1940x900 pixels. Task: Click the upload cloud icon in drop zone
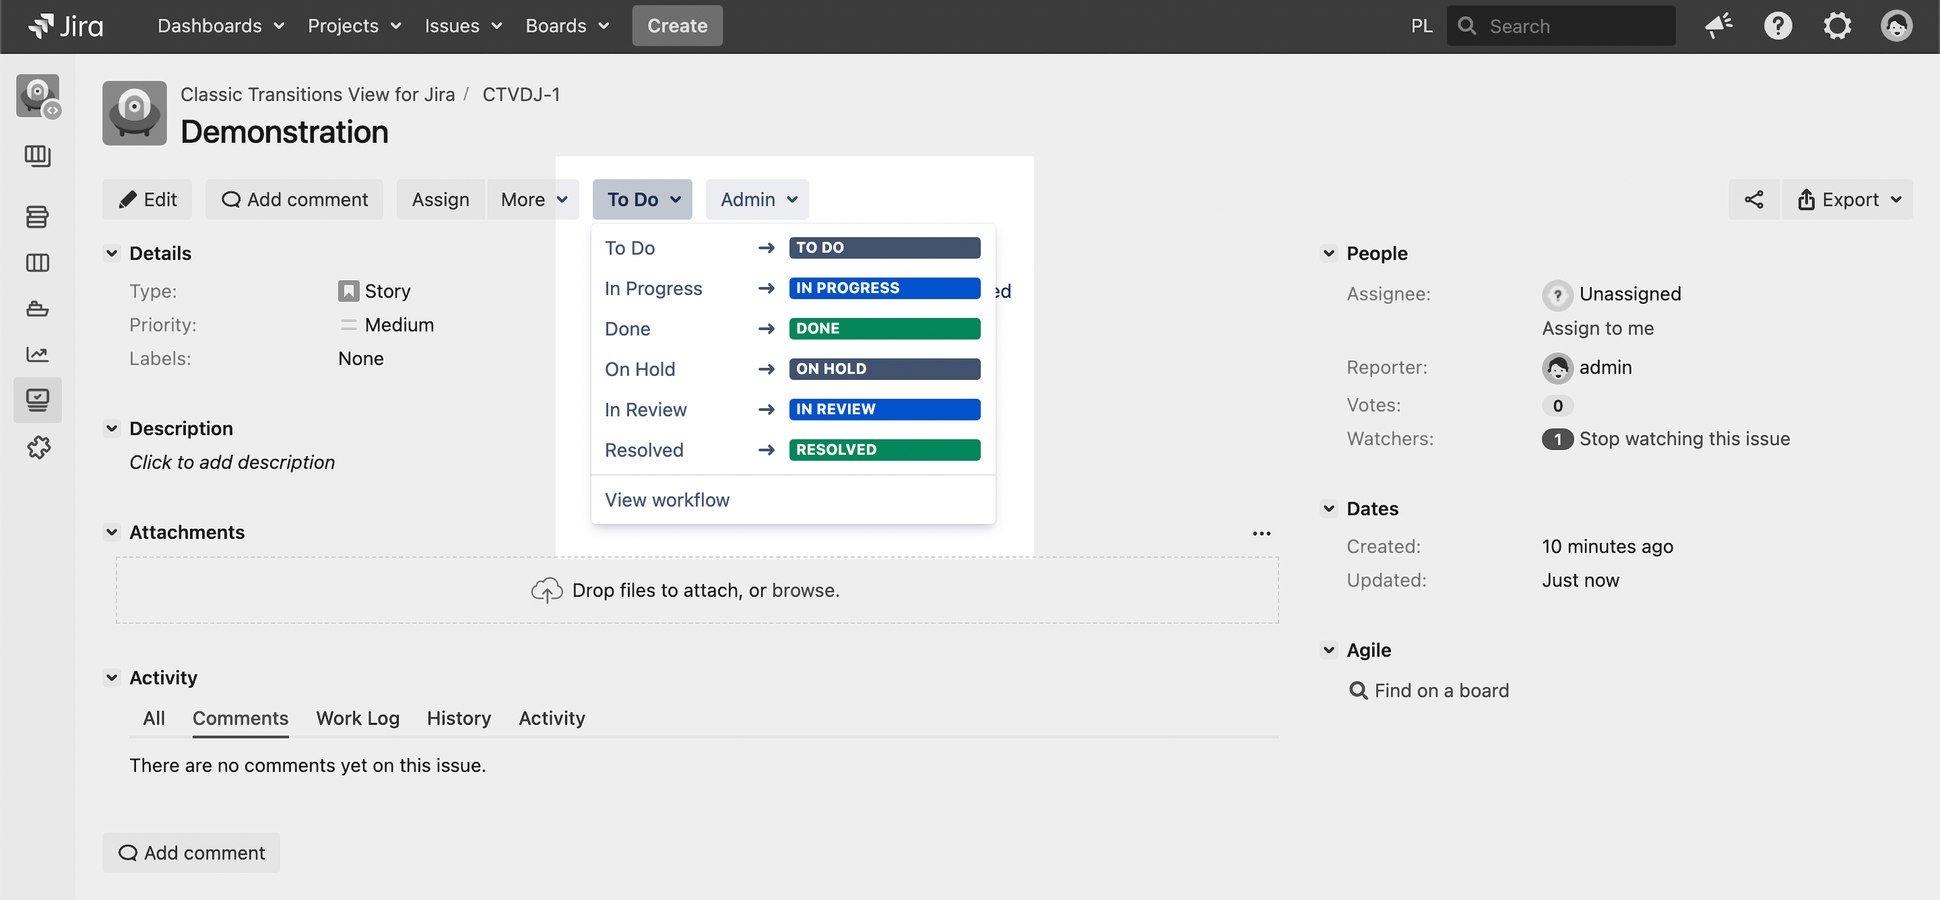(547, 591)
